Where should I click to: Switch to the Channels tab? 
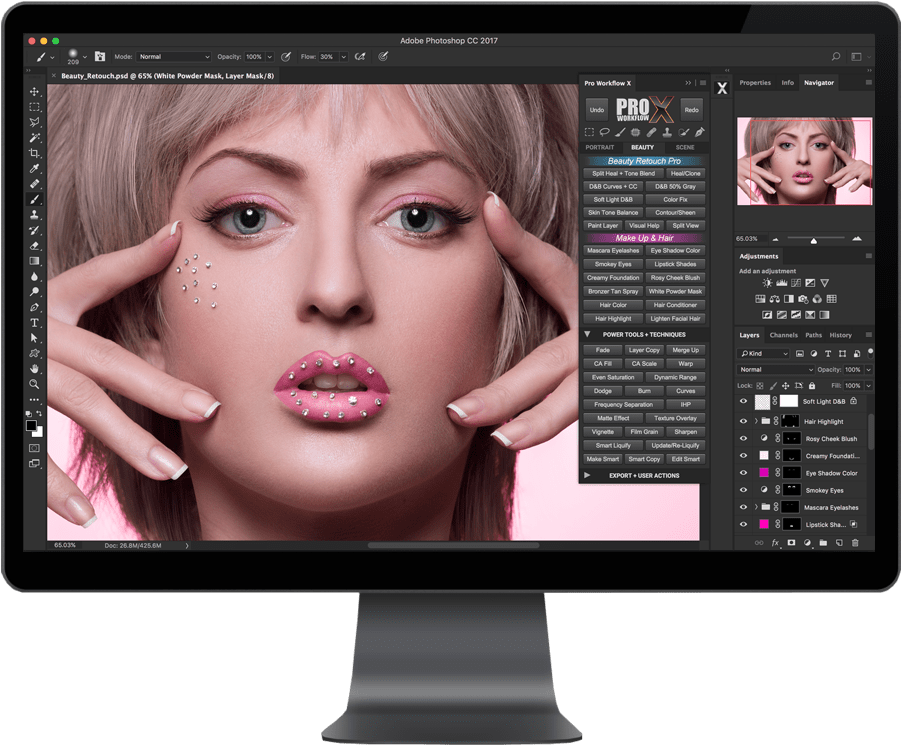pos(784,335)
